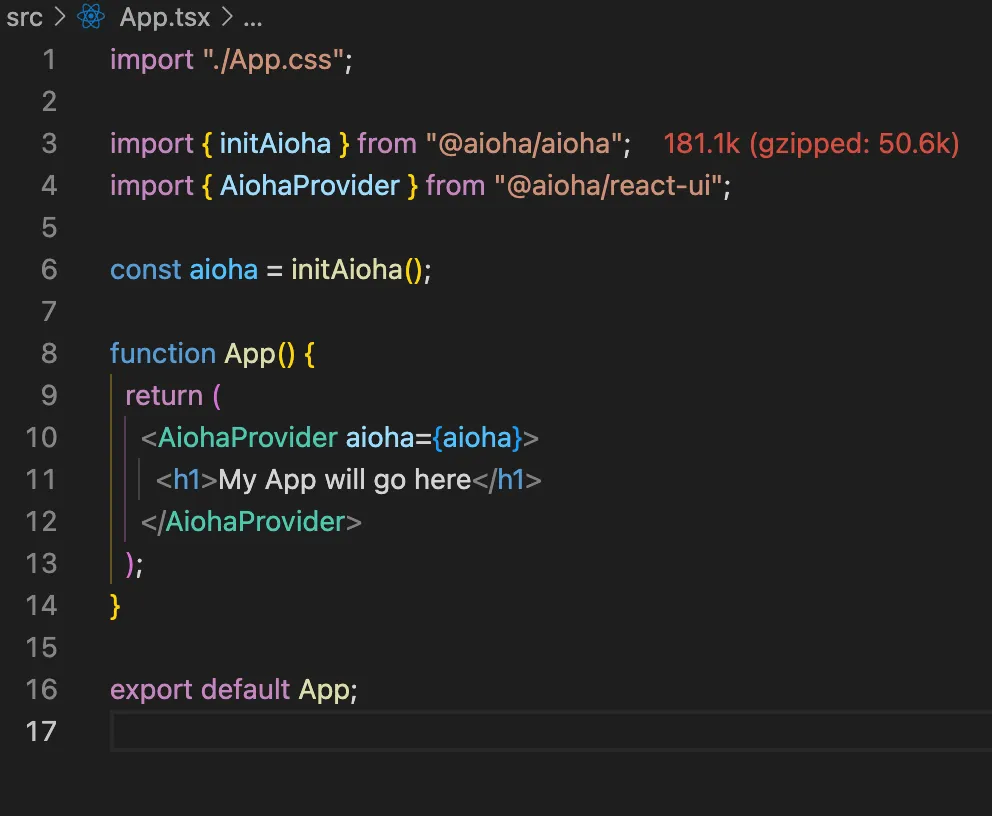Viewport: 992px width, 816px height.
Task: Click AiohaProvider in the line 4 import
Action: [309, 186]
